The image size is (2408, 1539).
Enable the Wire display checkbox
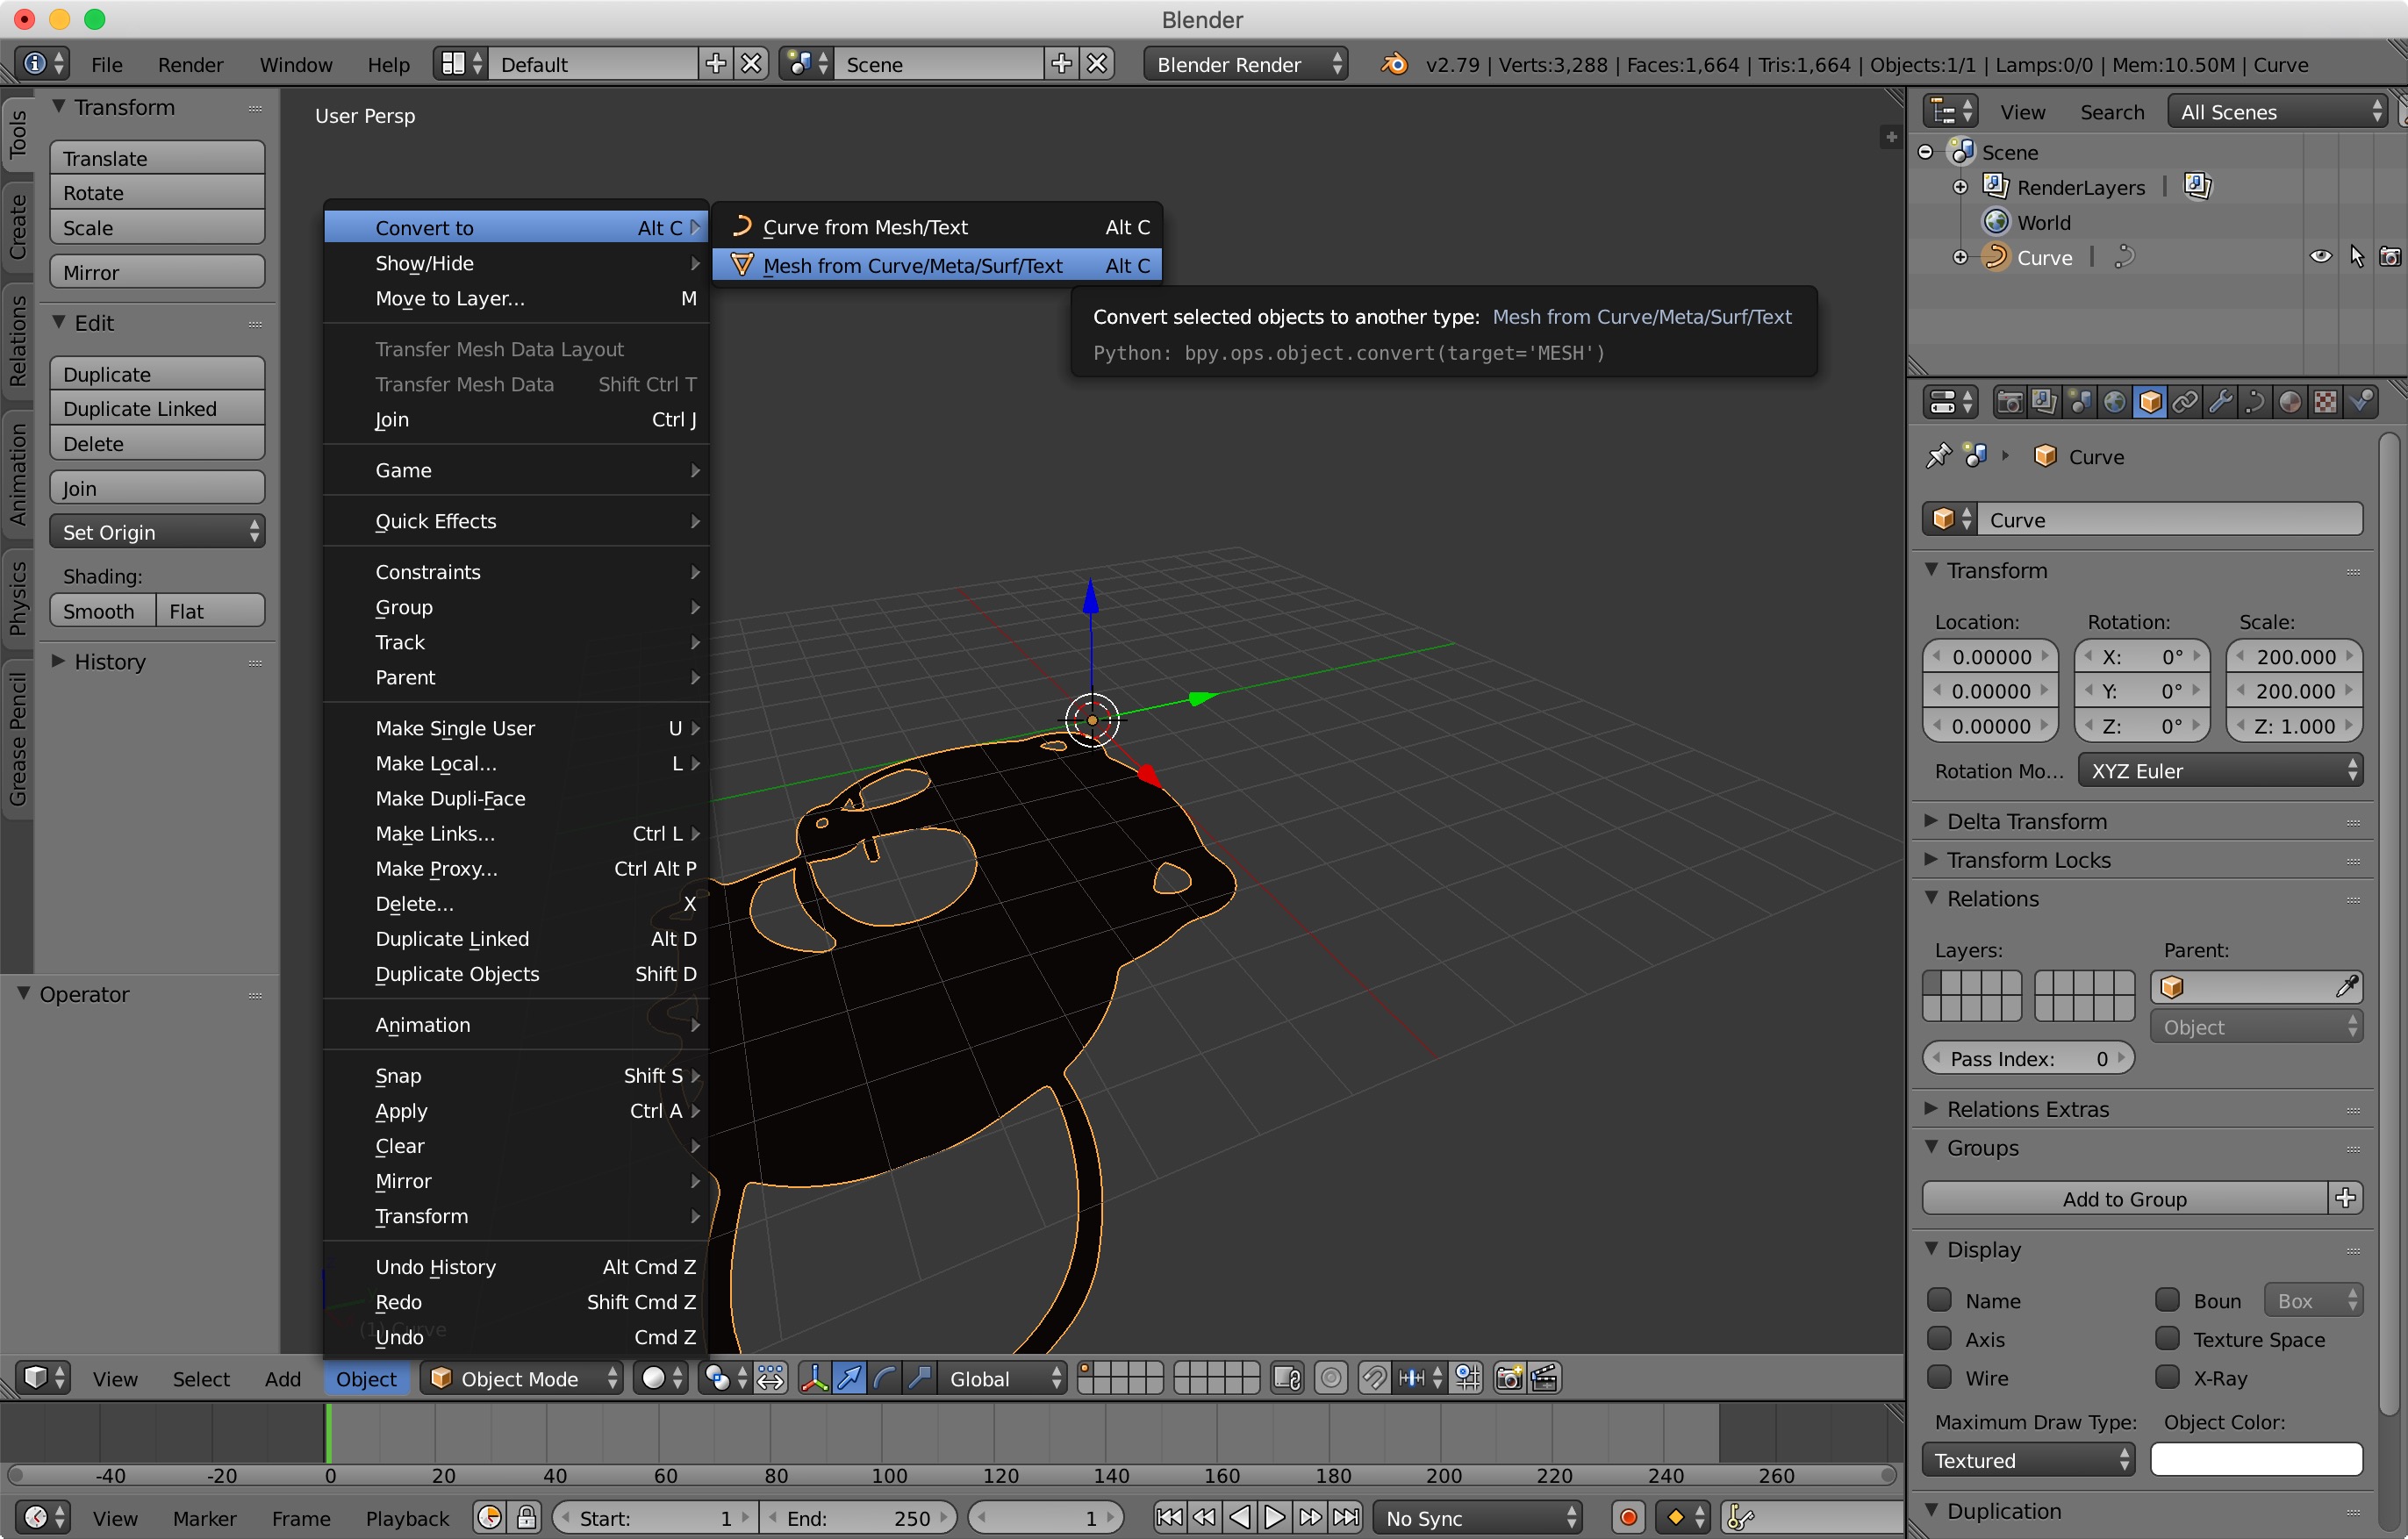click(1940, 1377)
